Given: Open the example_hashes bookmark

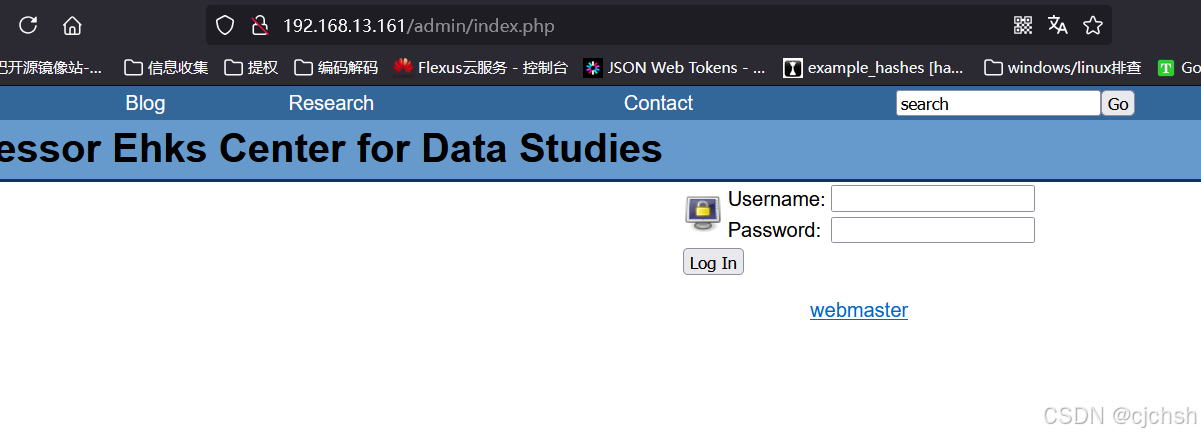Looking at the screenshot, I should 873,68.
